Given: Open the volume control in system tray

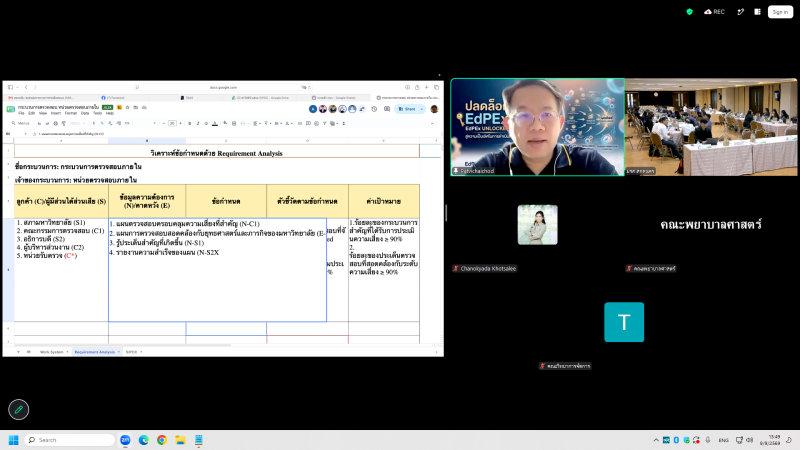Looking at the screenshot, I should coord(749,440).
